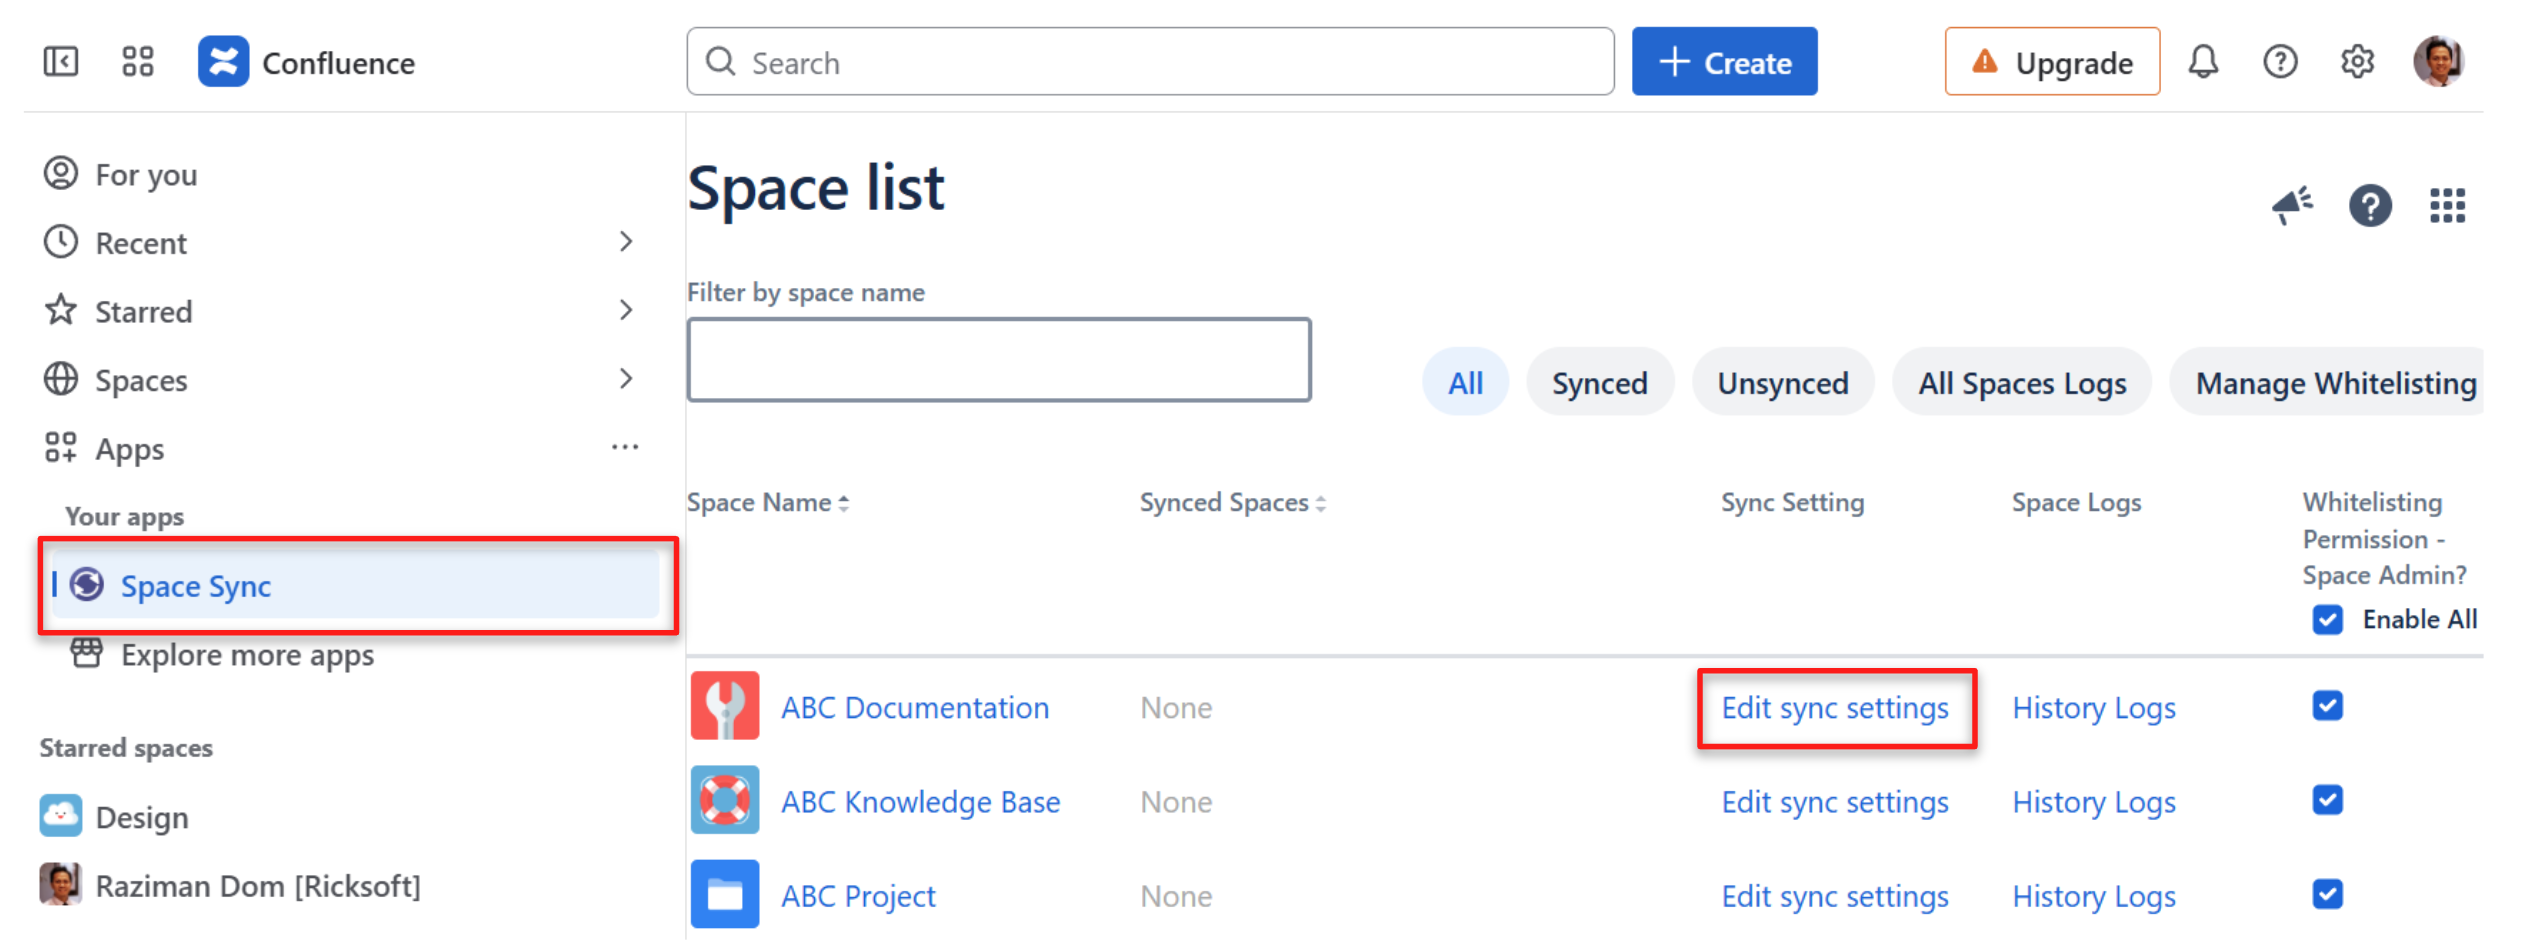Open History Logs for ABC Knowledge Base
Image resolution: width=2527 pixels, height=950 pixels.
pos(2093,802)
